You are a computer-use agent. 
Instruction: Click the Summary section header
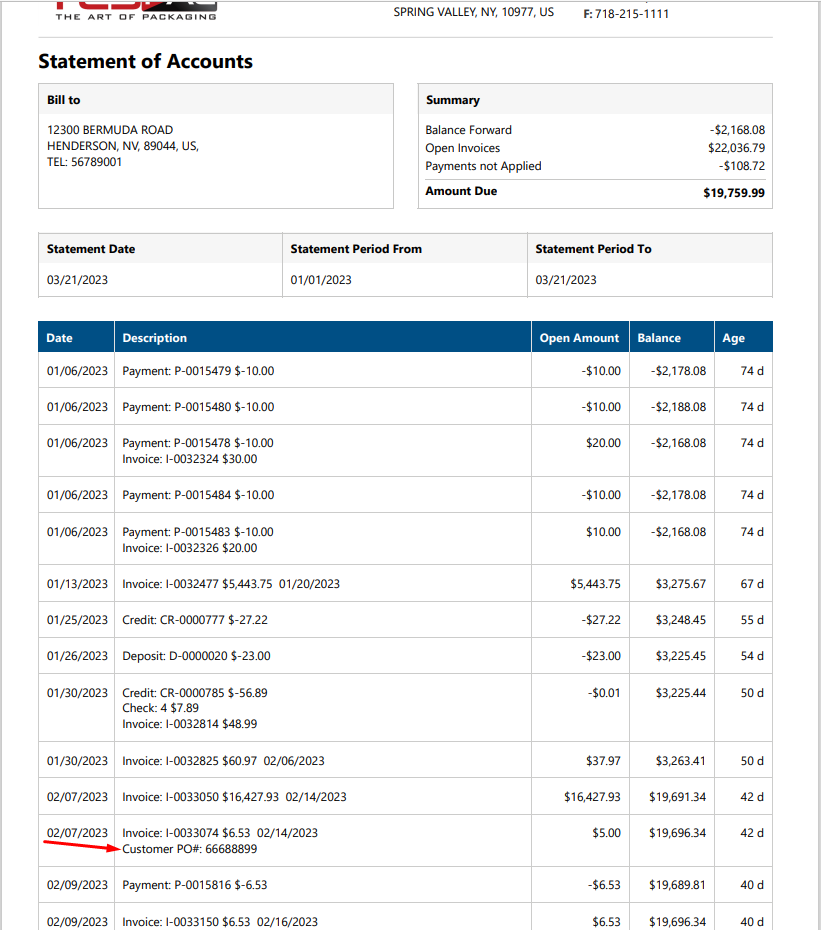click(x=453, y=100)
